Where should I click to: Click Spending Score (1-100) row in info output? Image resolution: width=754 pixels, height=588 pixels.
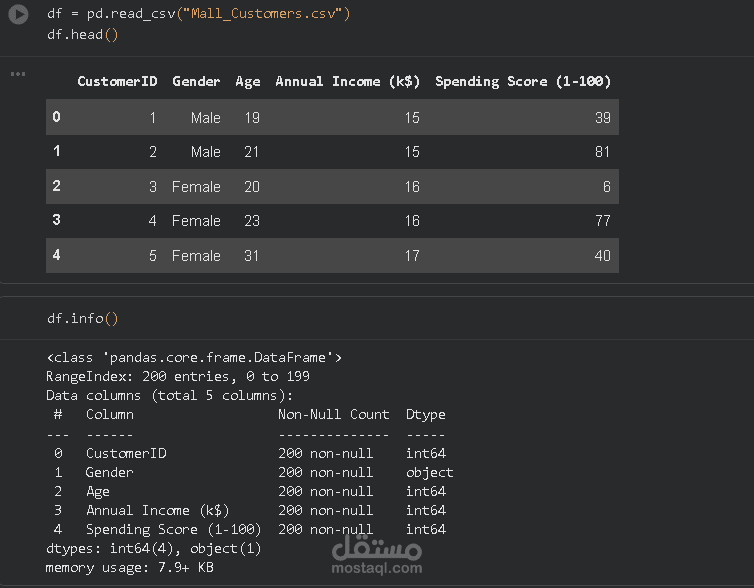pyautogui.click(x=250, y=529)
